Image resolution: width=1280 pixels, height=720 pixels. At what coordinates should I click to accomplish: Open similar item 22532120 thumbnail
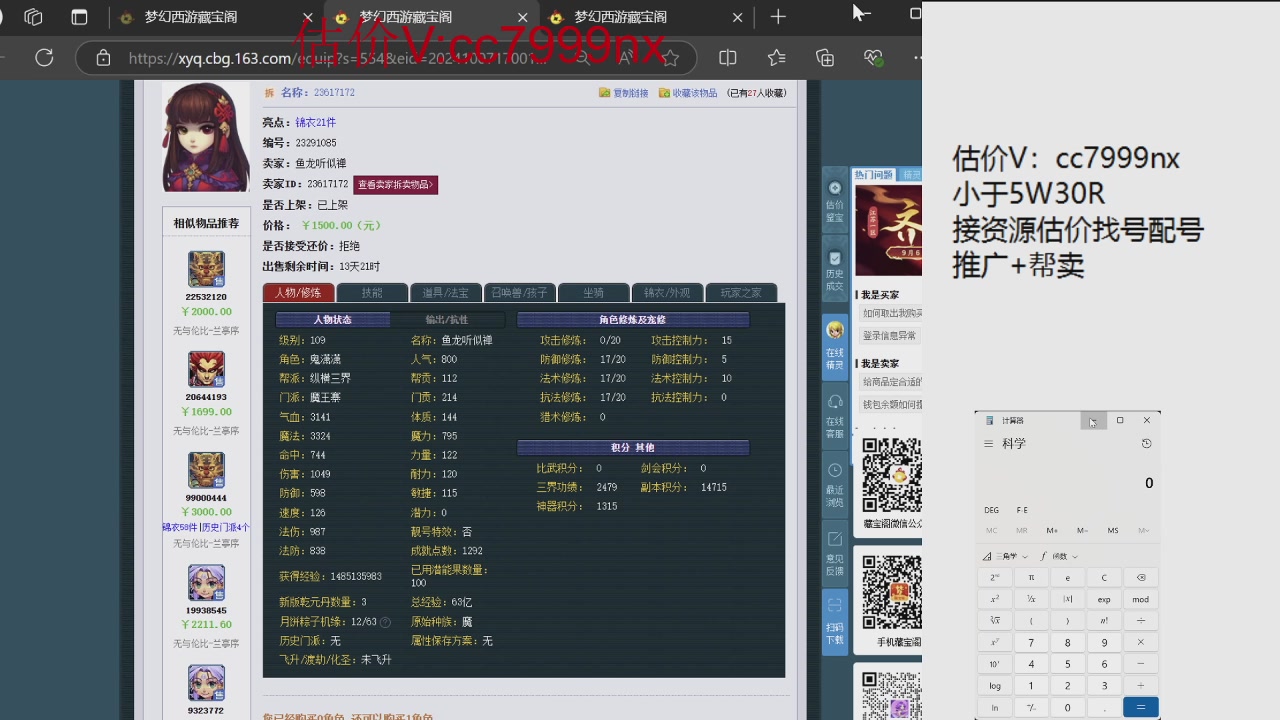click(x=206, y=269)
